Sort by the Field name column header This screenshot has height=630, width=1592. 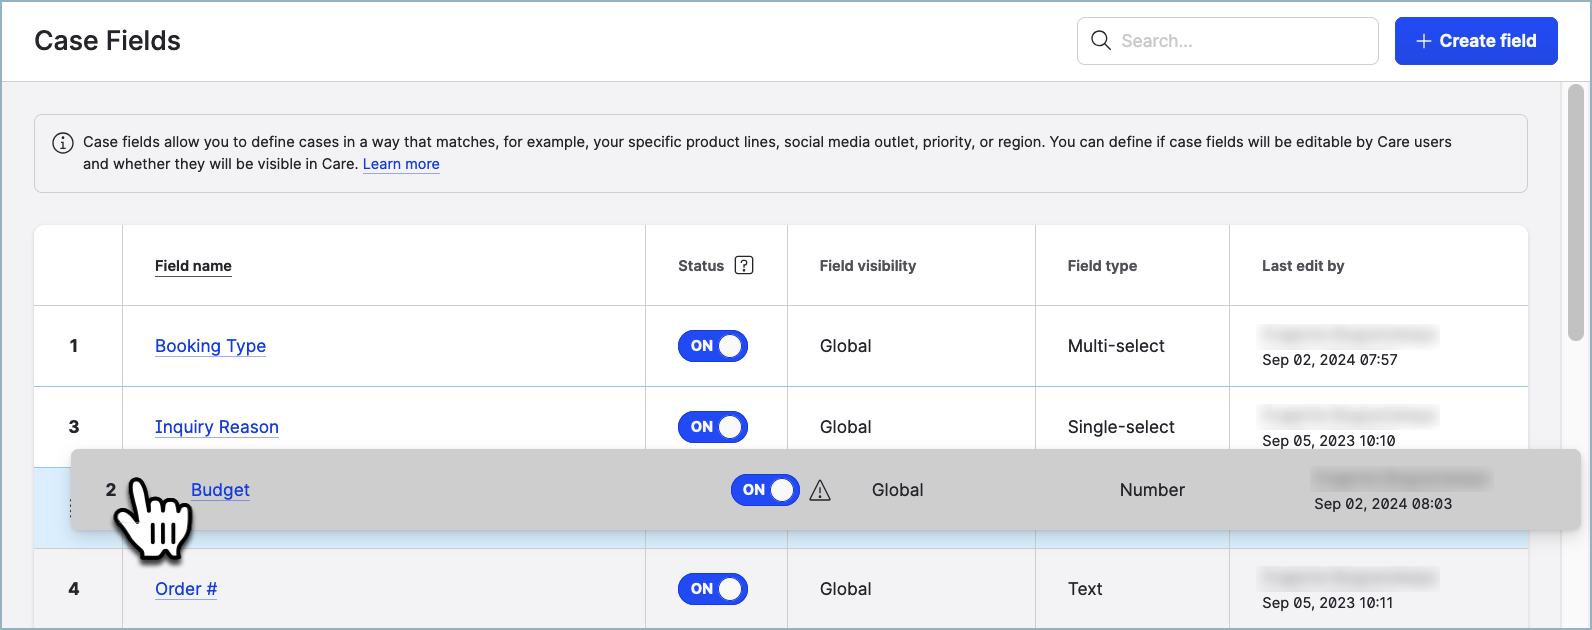tap(193, 266)
